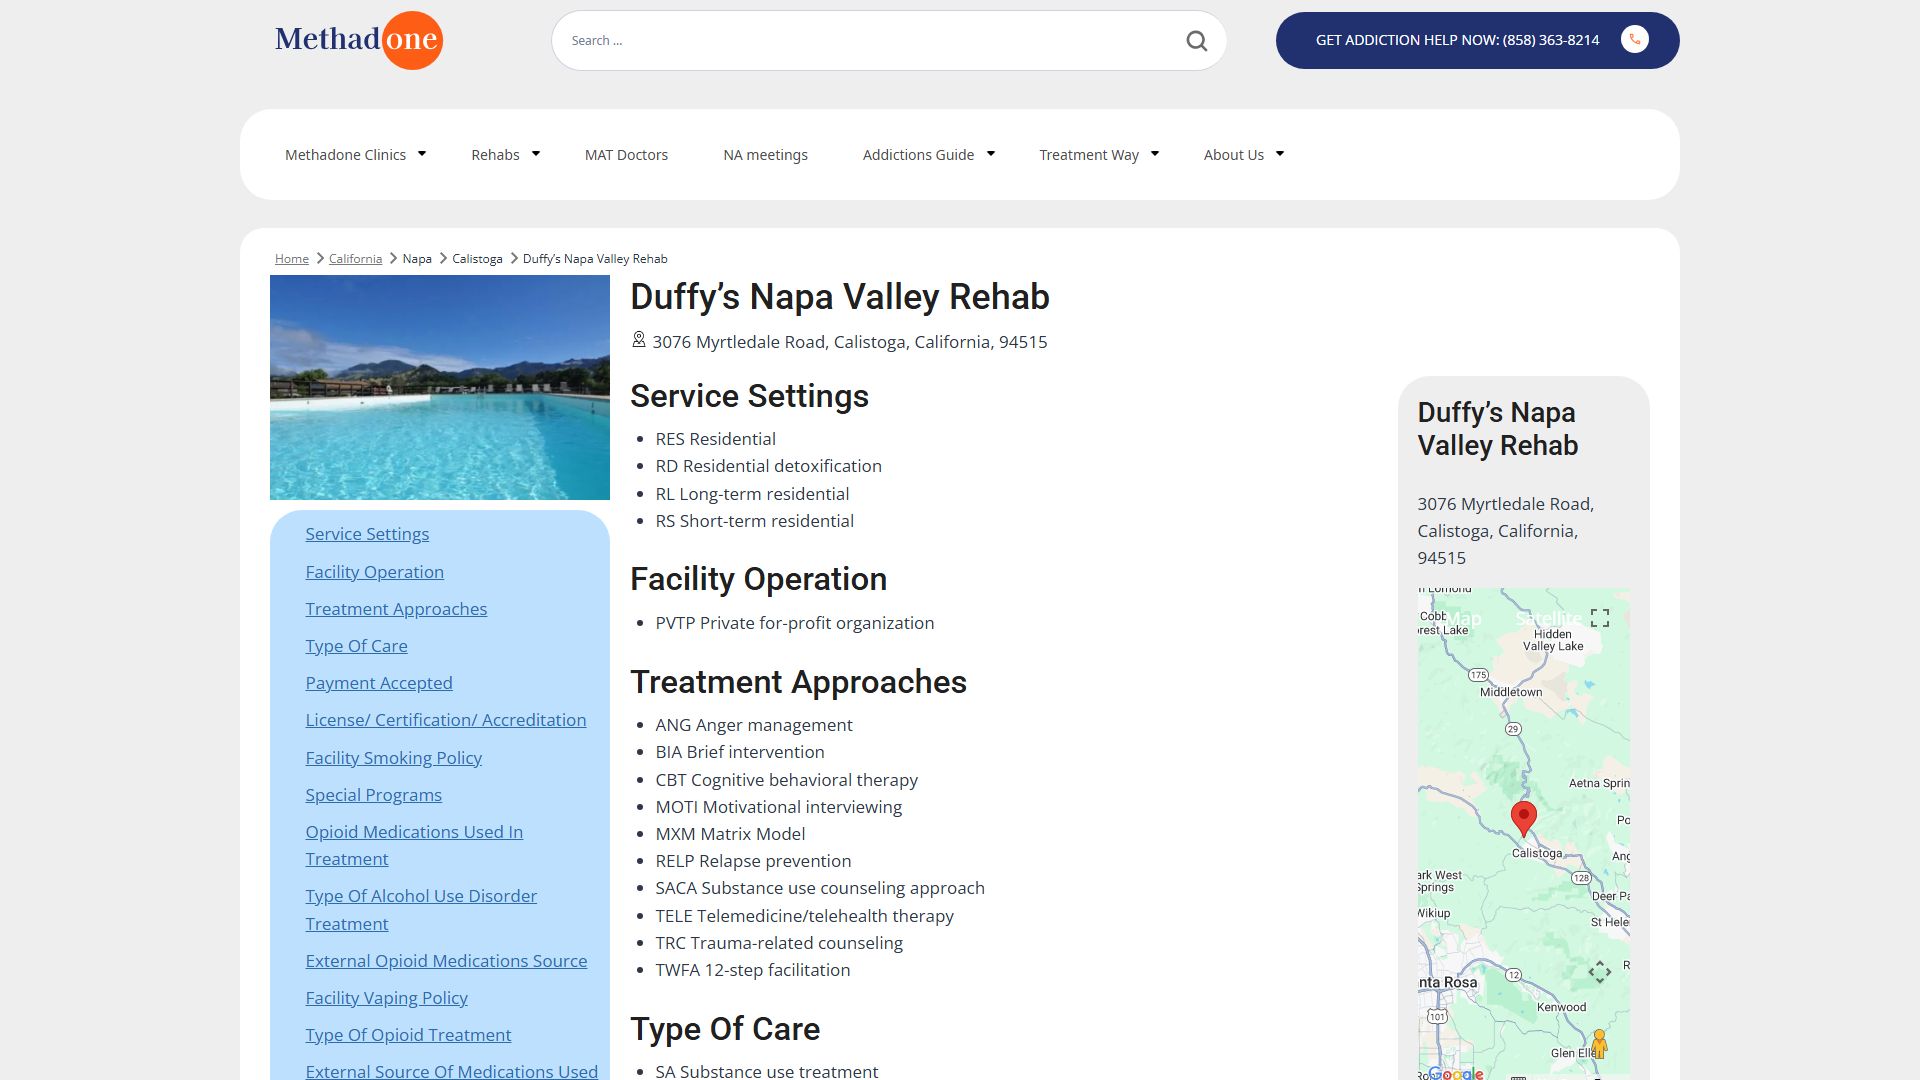Jump to Service Settings section
Screen dimensions: 1920x1080
pyautogui.click(x=367, y=534)
